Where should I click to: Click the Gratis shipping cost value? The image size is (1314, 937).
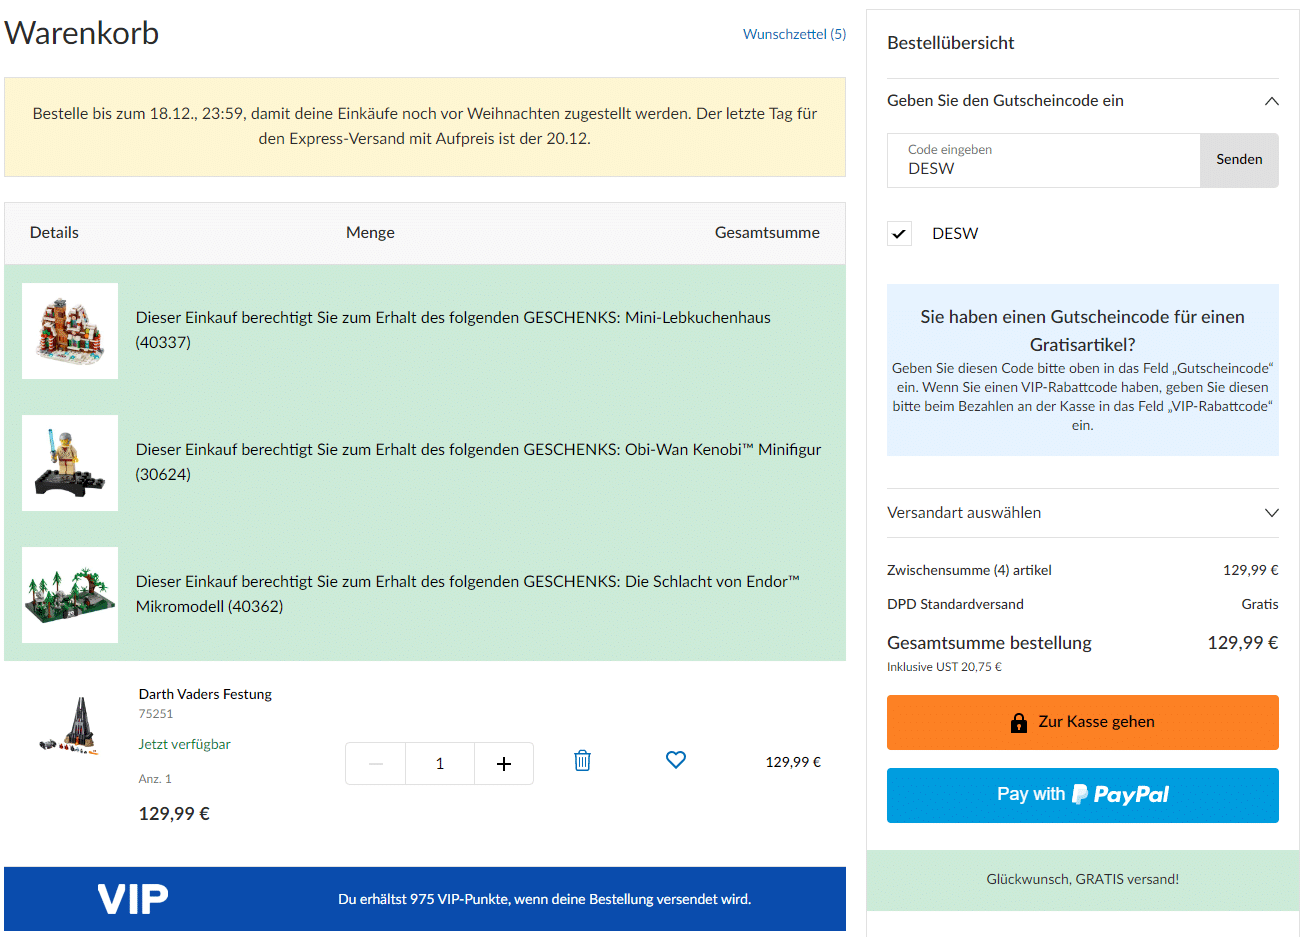point(1260,604)
